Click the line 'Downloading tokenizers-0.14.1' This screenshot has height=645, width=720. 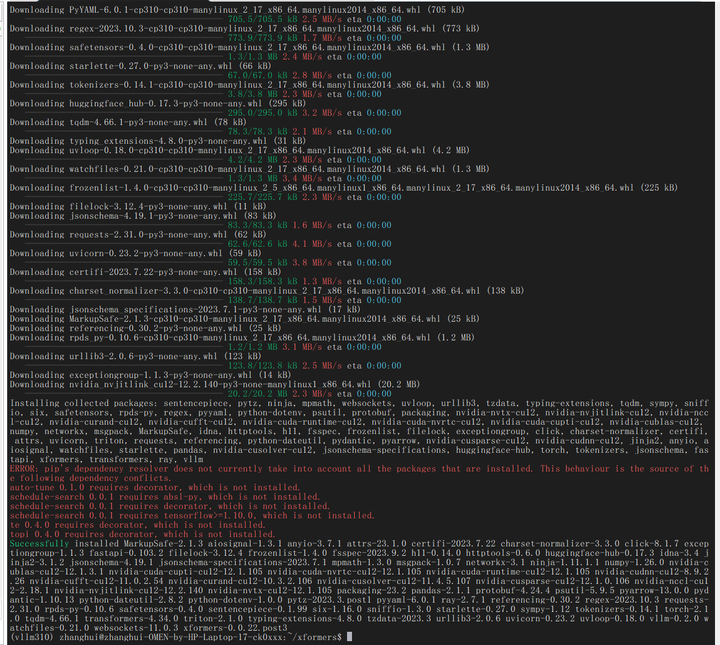click(x=249, y=85)
